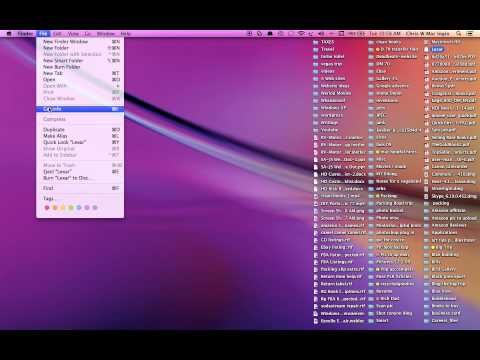Choose New Burn Folder
The height and width of the screenshot is (360, 480).
click(x=80, y=67)
